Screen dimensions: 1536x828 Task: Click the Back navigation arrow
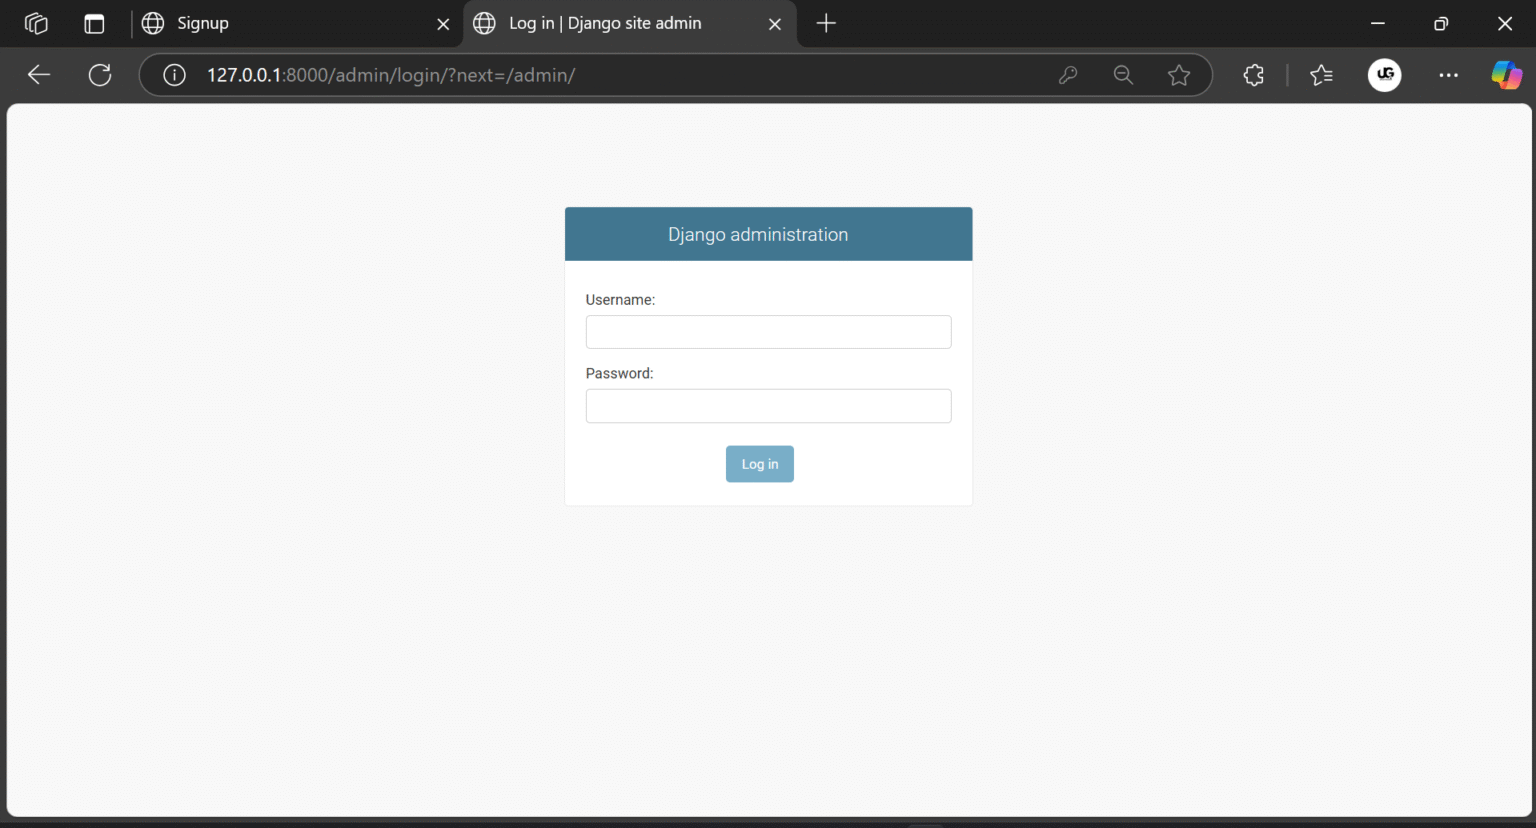[x=38, y=74]
